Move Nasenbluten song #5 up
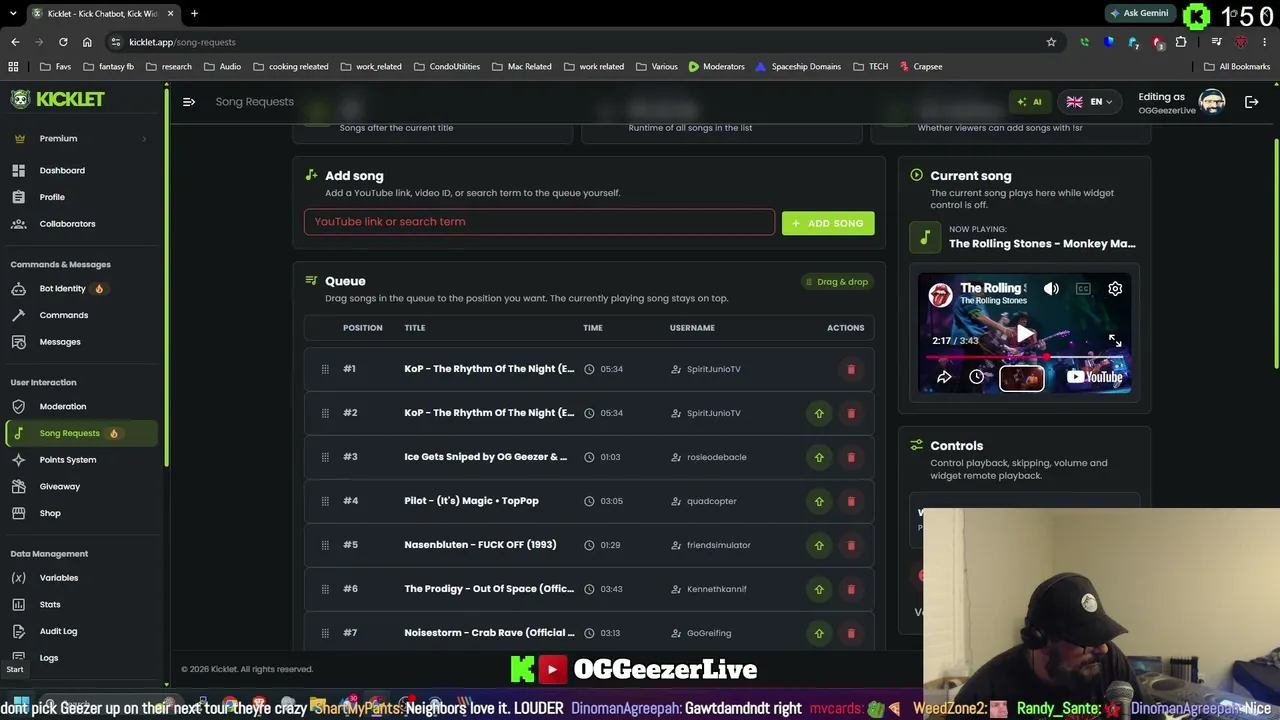The image size is (1280, 720). pyautogui.click(x=819, y=545)
